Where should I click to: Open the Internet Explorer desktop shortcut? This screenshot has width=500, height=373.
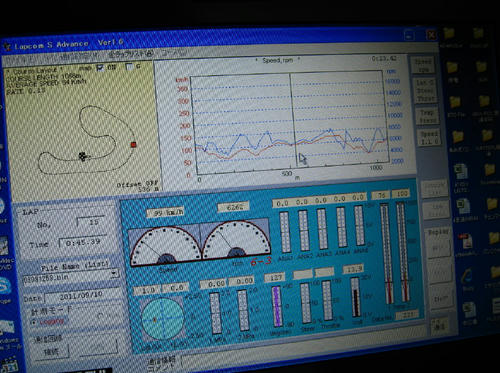pyautogui.click(x=467, y=277)
